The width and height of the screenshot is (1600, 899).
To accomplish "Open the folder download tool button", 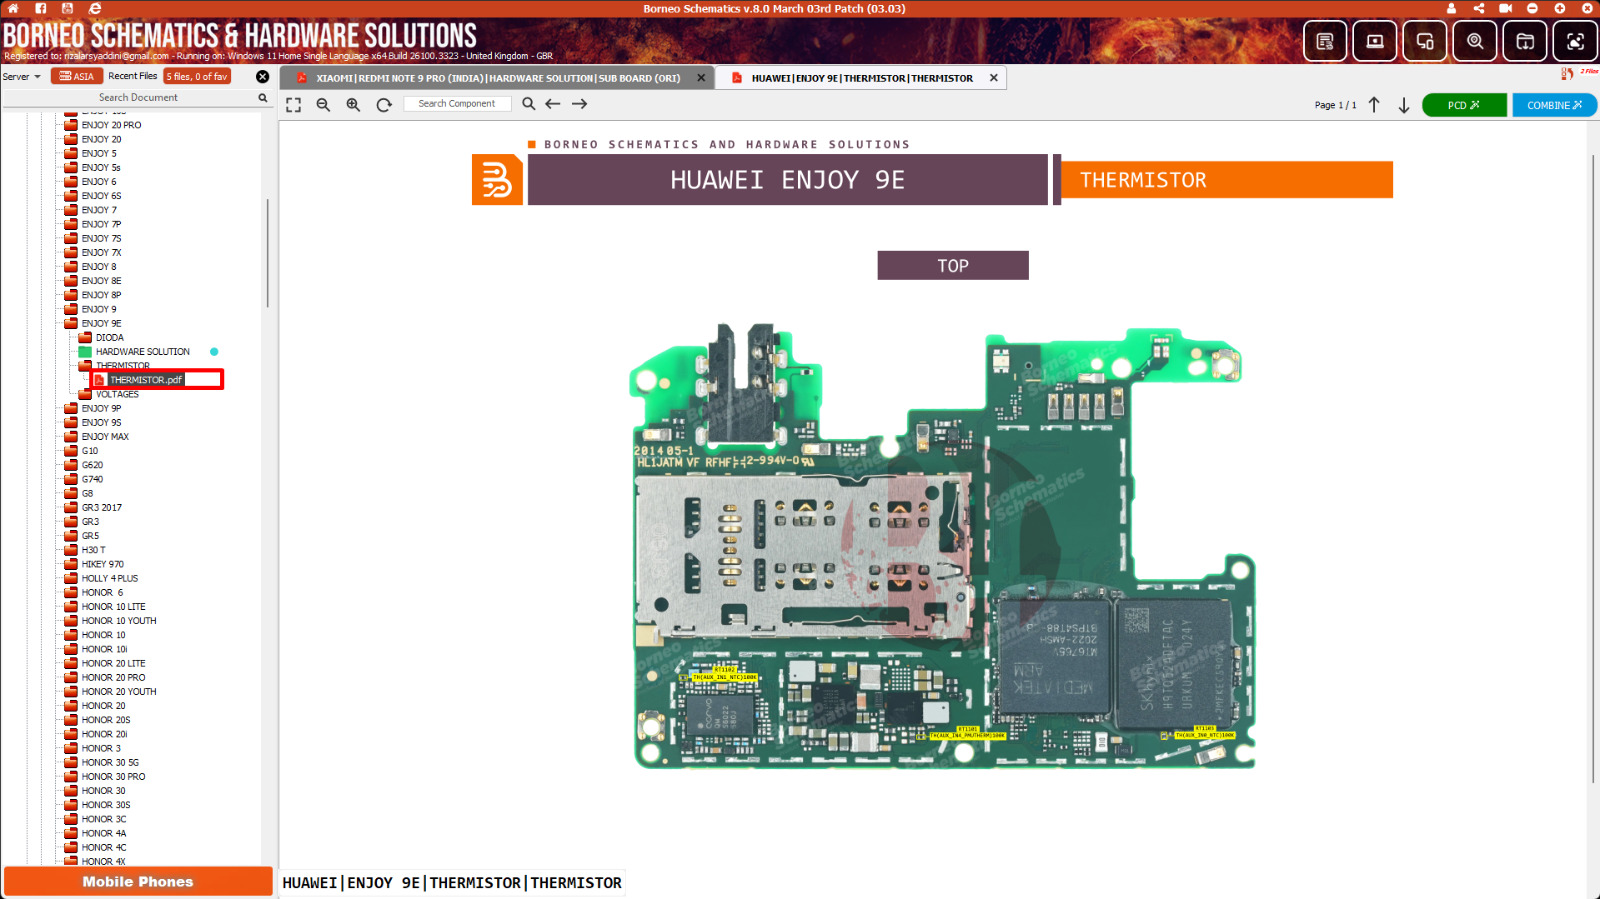I will (x=1525, y=41).
